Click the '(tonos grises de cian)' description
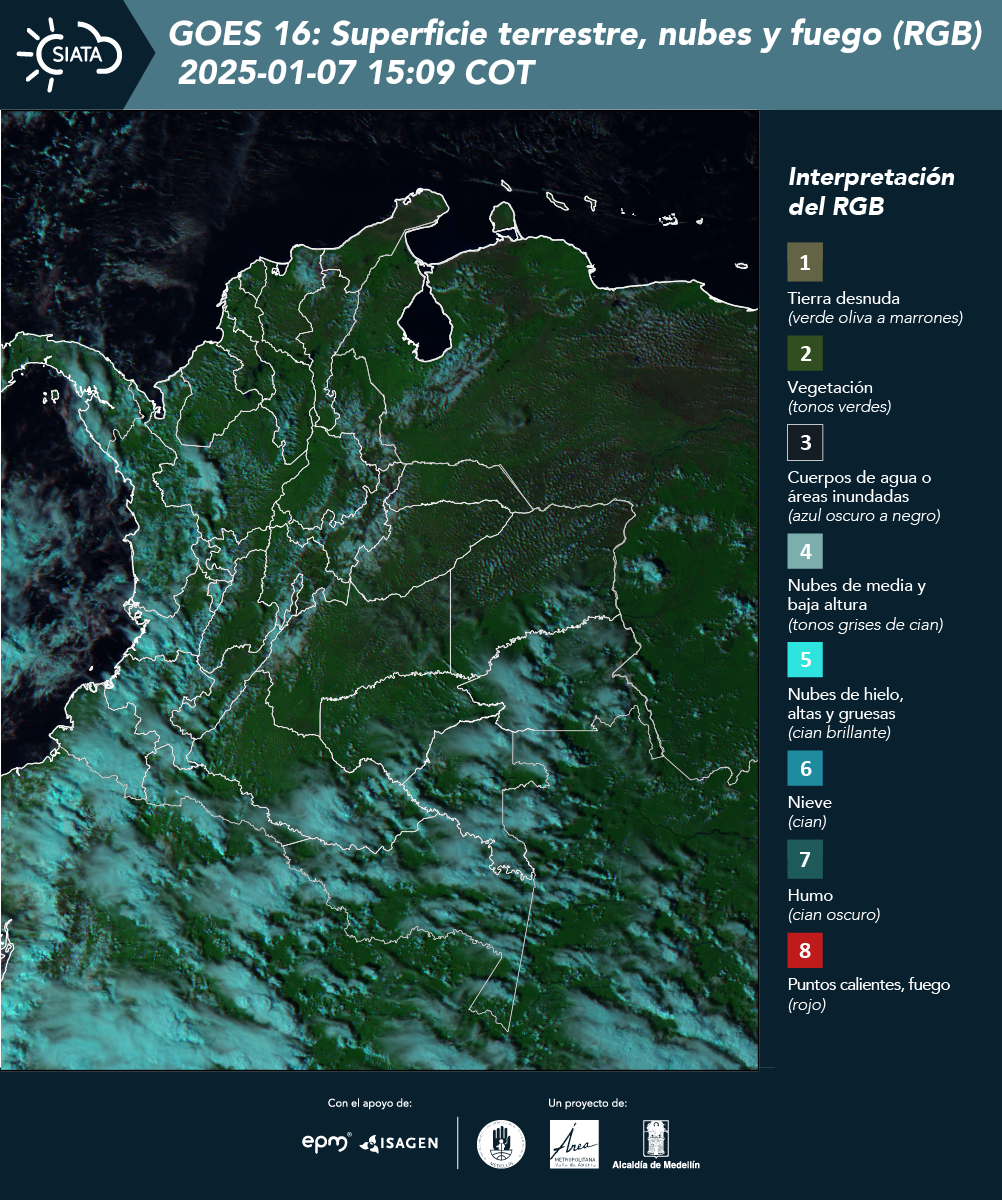This screenshot has height=1200, width=1002. (865, 625)
